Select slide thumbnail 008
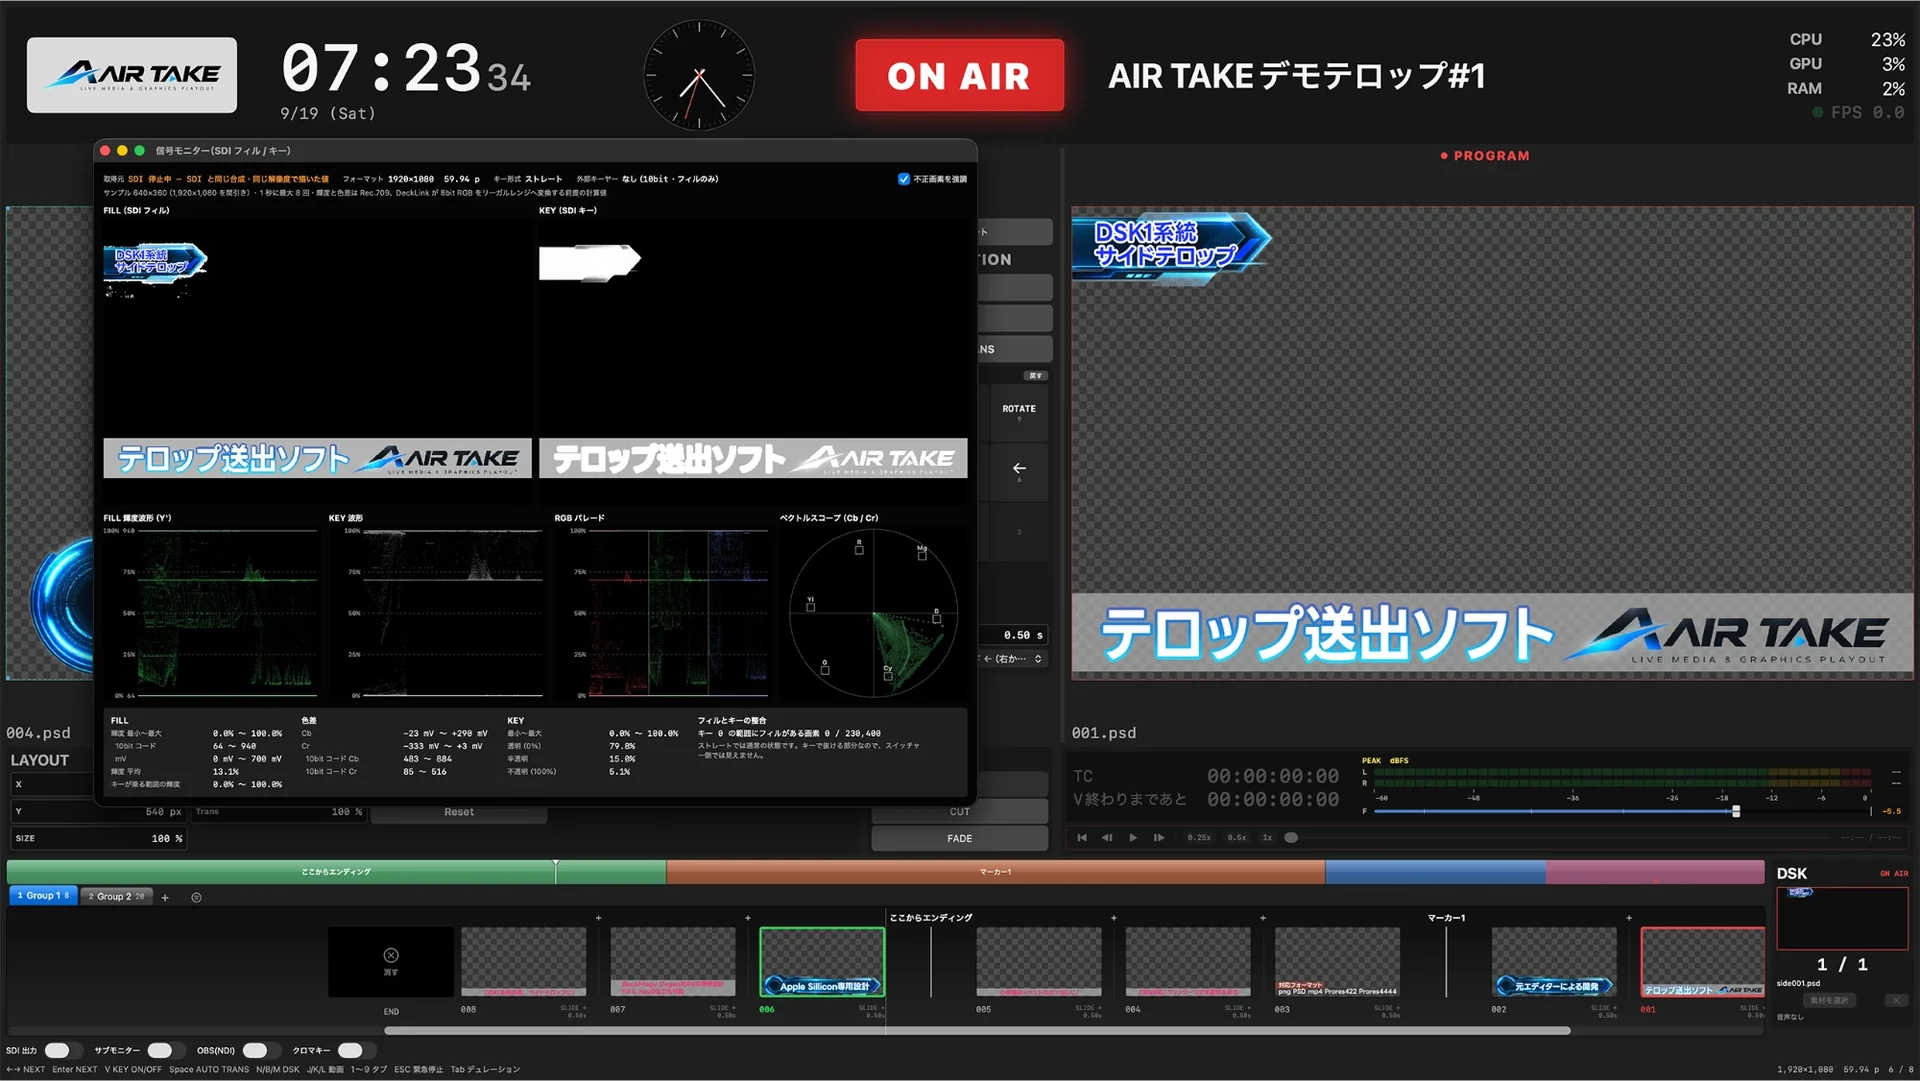The height and width of the screenshot is (1081, 1920). coord(524,961)
